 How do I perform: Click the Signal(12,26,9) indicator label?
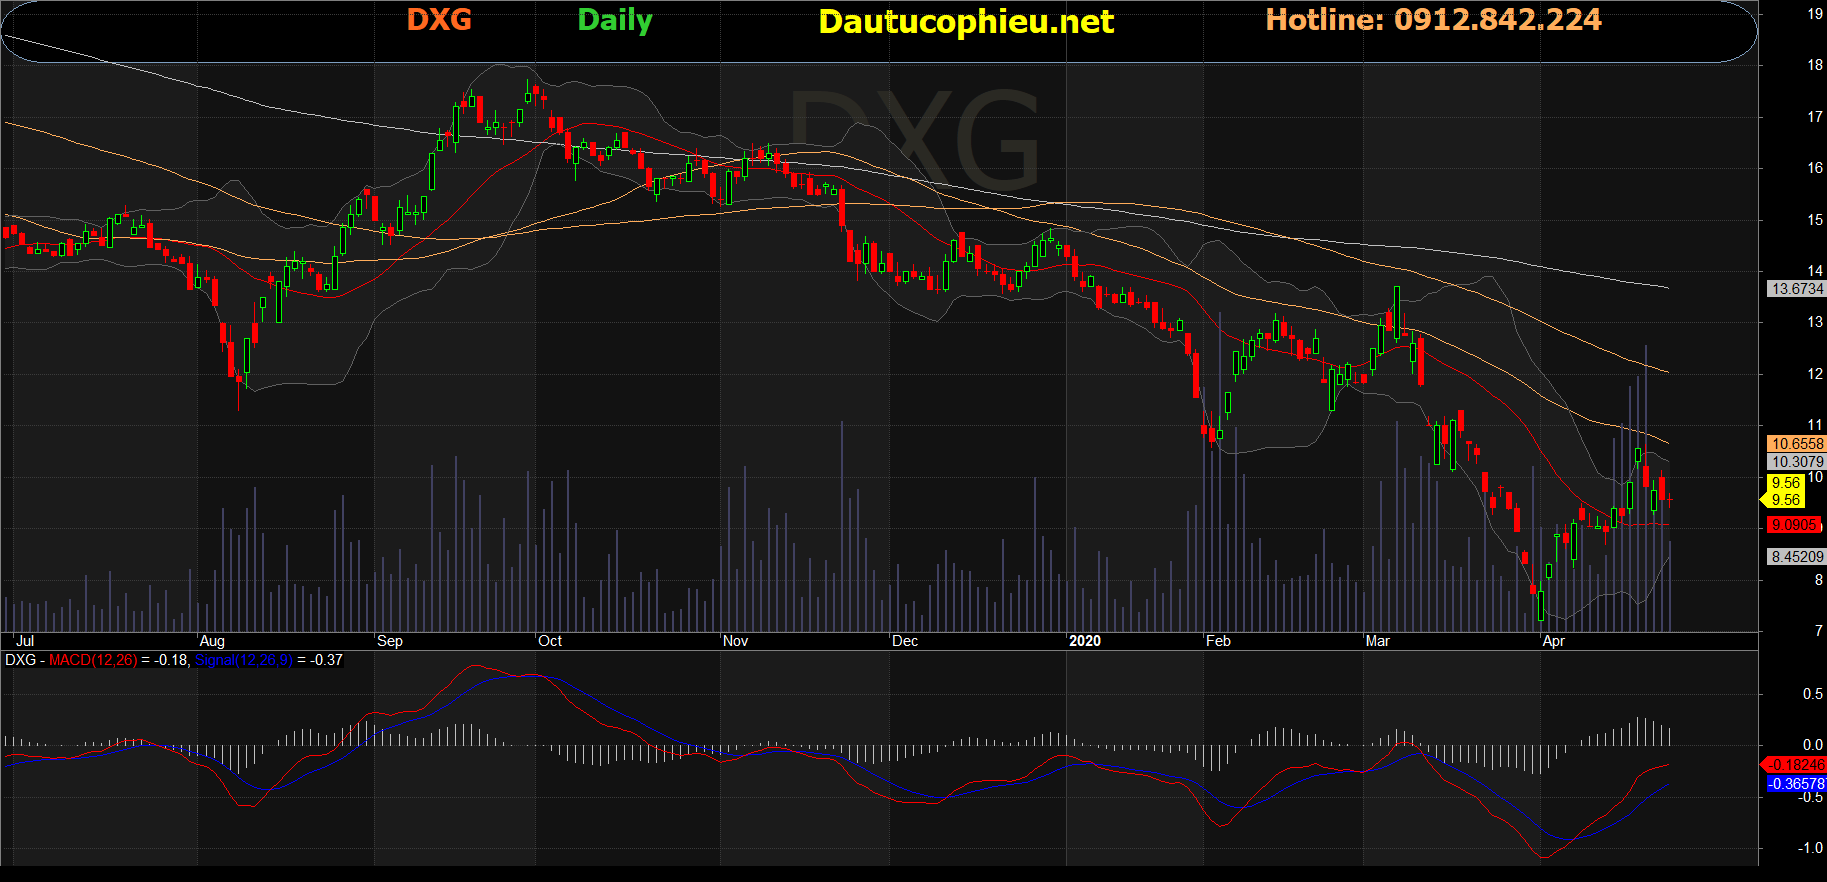(244, 660)
